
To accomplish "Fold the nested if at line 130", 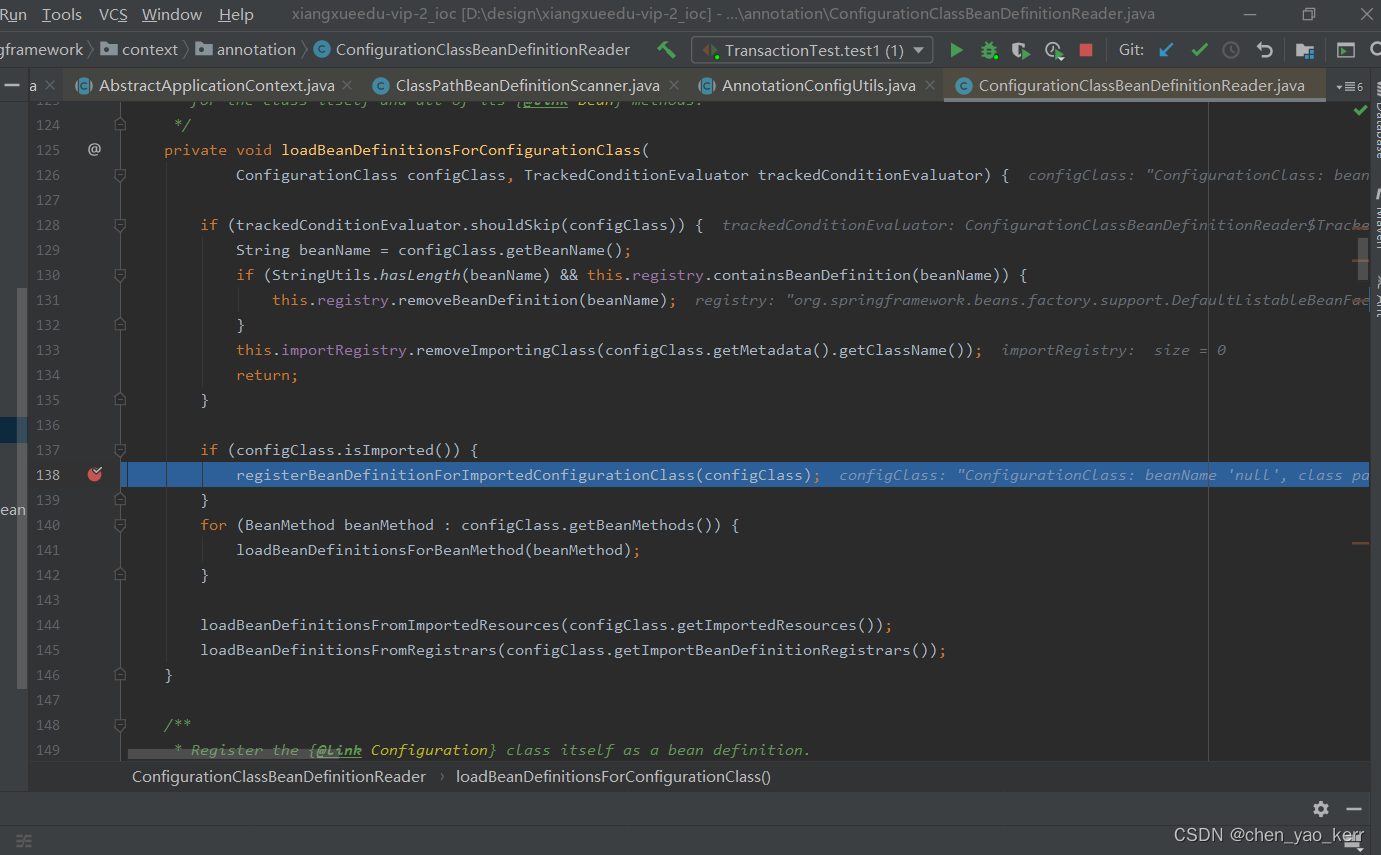I will [x=120, y=274].
